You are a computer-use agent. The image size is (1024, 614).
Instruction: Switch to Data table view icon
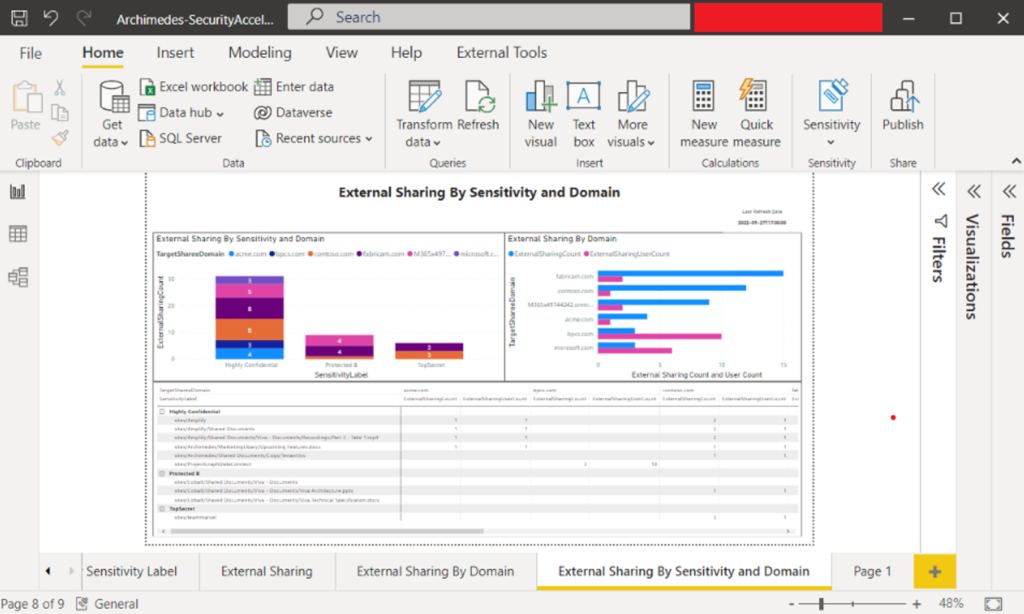pos(18,234)
